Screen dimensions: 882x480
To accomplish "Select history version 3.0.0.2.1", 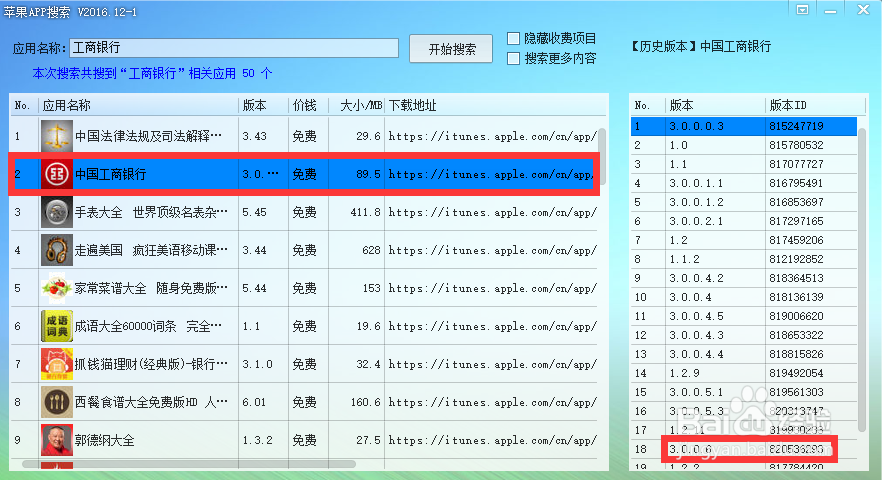I will coord(744,221).
